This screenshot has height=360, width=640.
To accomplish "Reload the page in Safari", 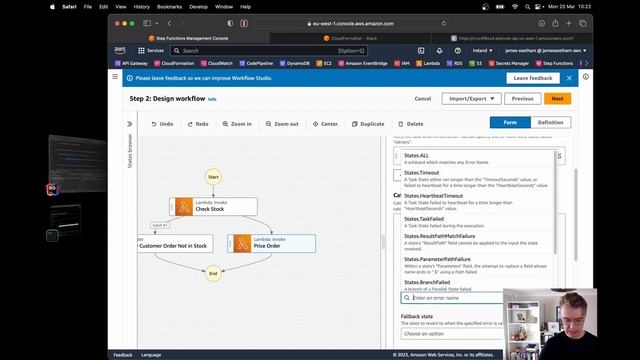I will [444, 24].
